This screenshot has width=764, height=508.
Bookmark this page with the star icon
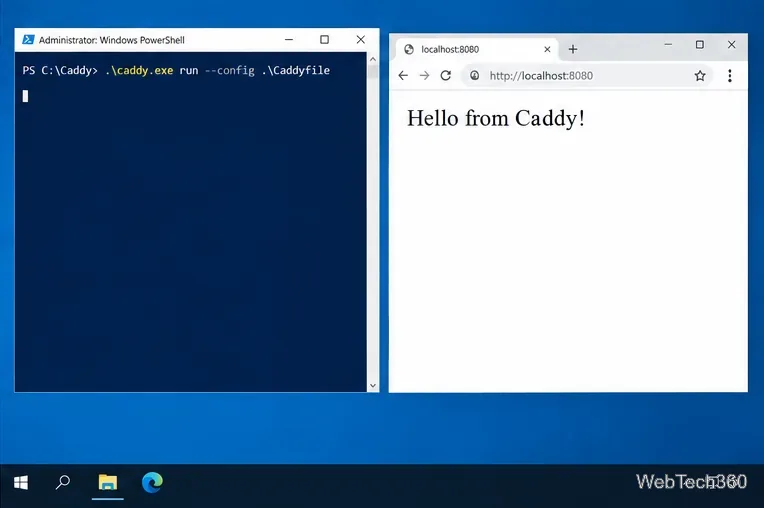(700, 75)
